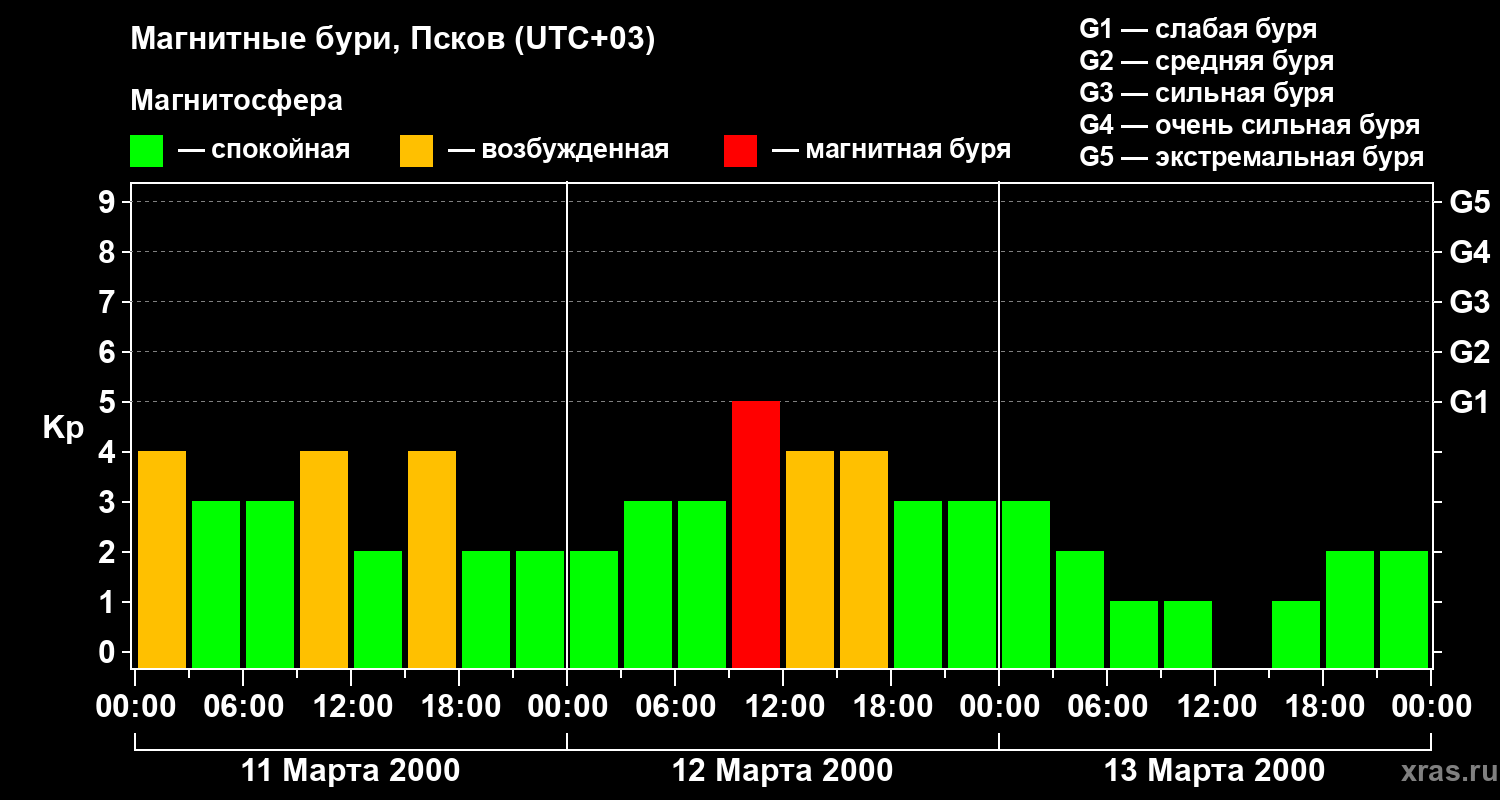Click the G5 label on right axis
1500x800 pixels.
(1469, 203)
